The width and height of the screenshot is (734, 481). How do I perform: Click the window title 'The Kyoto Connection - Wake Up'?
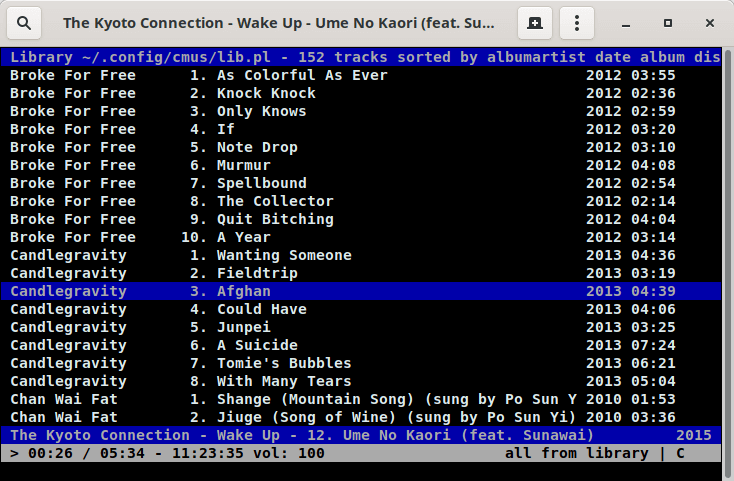[279, 23]
